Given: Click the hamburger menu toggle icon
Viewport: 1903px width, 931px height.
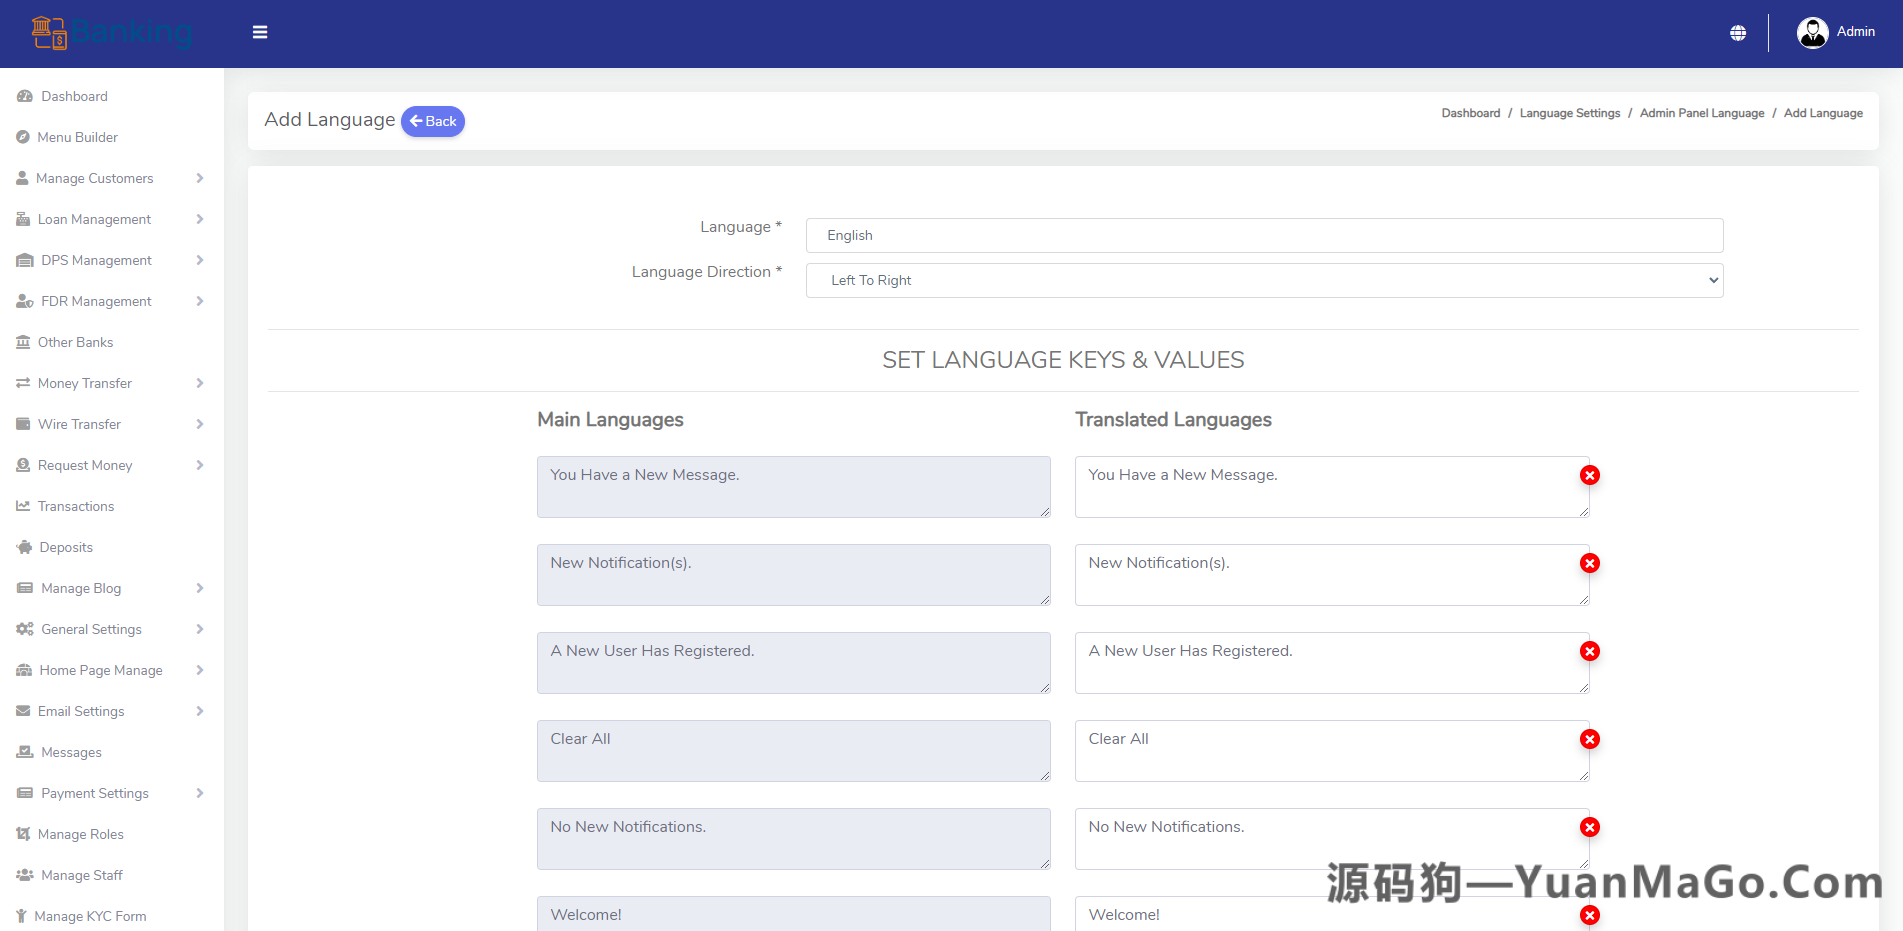Looking at the screenshot, I should click(260, 32).
